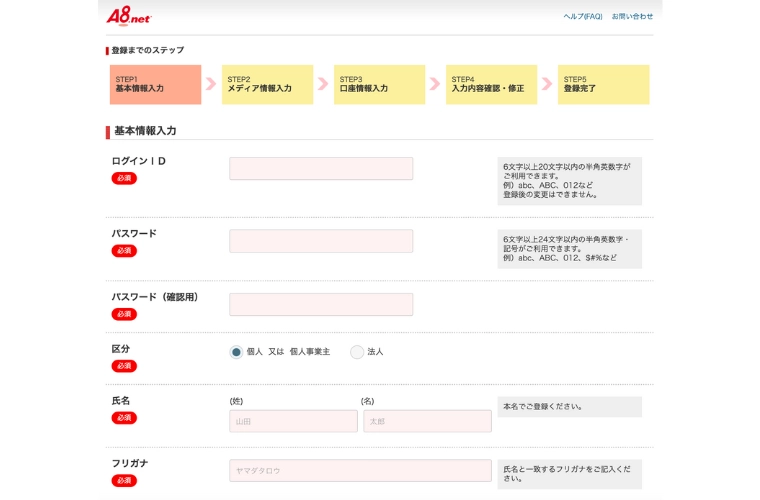The image size is (760, 500).
Task: Click the 氏名 label
Action: click(x=121, y=401)
